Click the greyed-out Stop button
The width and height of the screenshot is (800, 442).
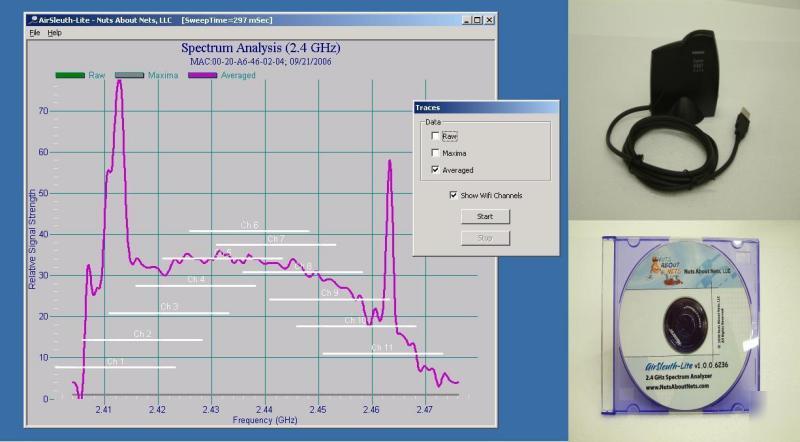click(485, 238)
